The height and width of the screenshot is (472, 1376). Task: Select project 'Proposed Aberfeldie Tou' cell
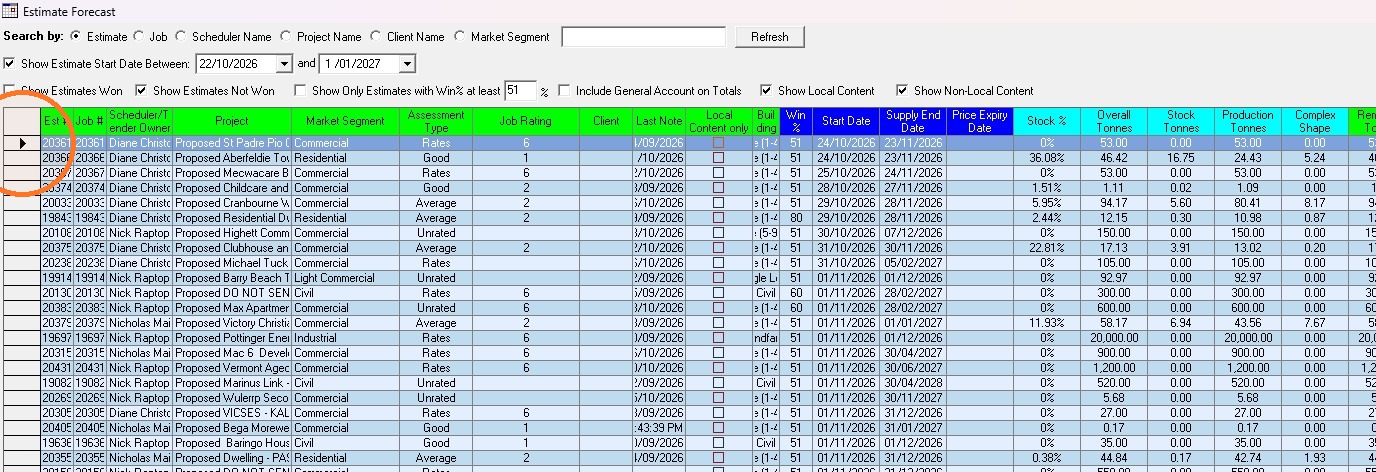[x=232, y=158]
